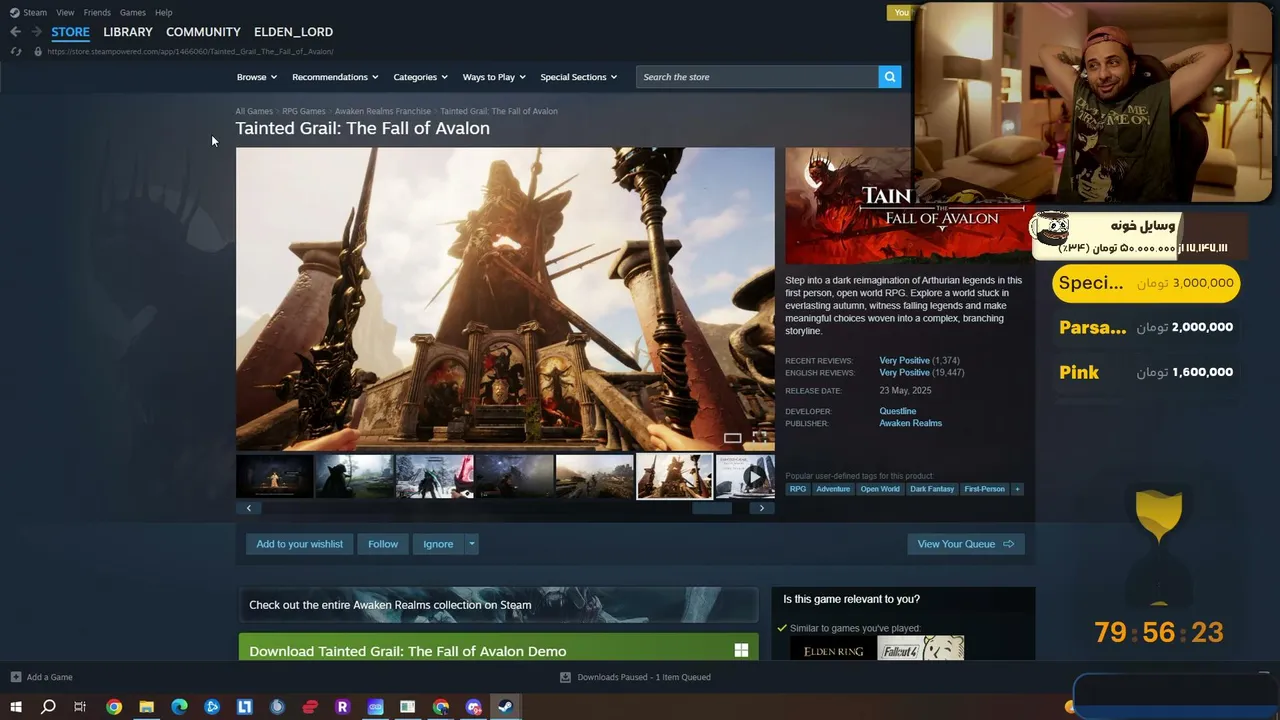Screen dimensions: 1280x720
Task: Click the store search magnifier button
Action: pos(889,77)
